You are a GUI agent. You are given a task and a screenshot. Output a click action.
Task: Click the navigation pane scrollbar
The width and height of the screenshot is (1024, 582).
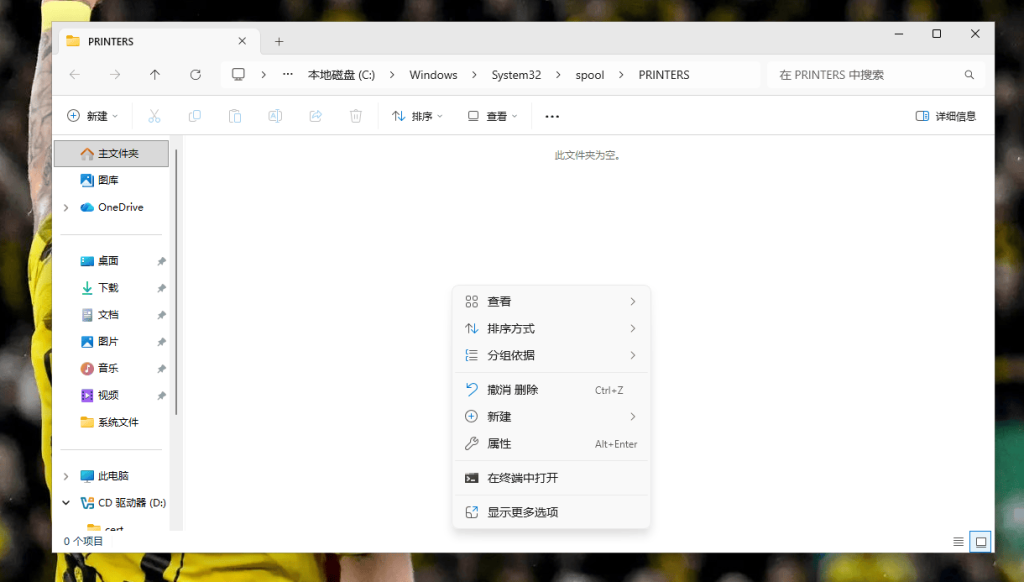pyautogui.click(x=176, y=282)
